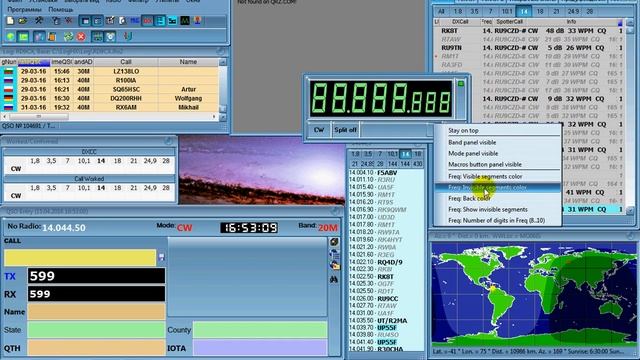Open the crossed tools settings icon
Image resolution: width=640 pixels, height=360 pixels.
point(39,20)
